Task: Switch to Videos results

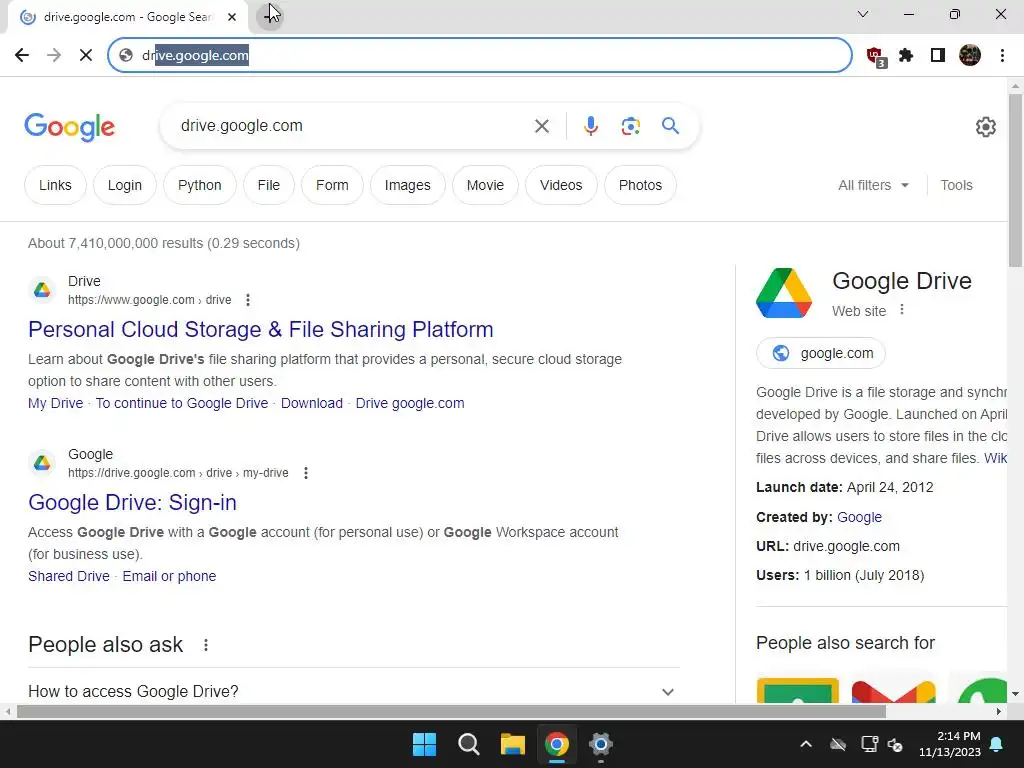Action: click(x=561, y=185)
